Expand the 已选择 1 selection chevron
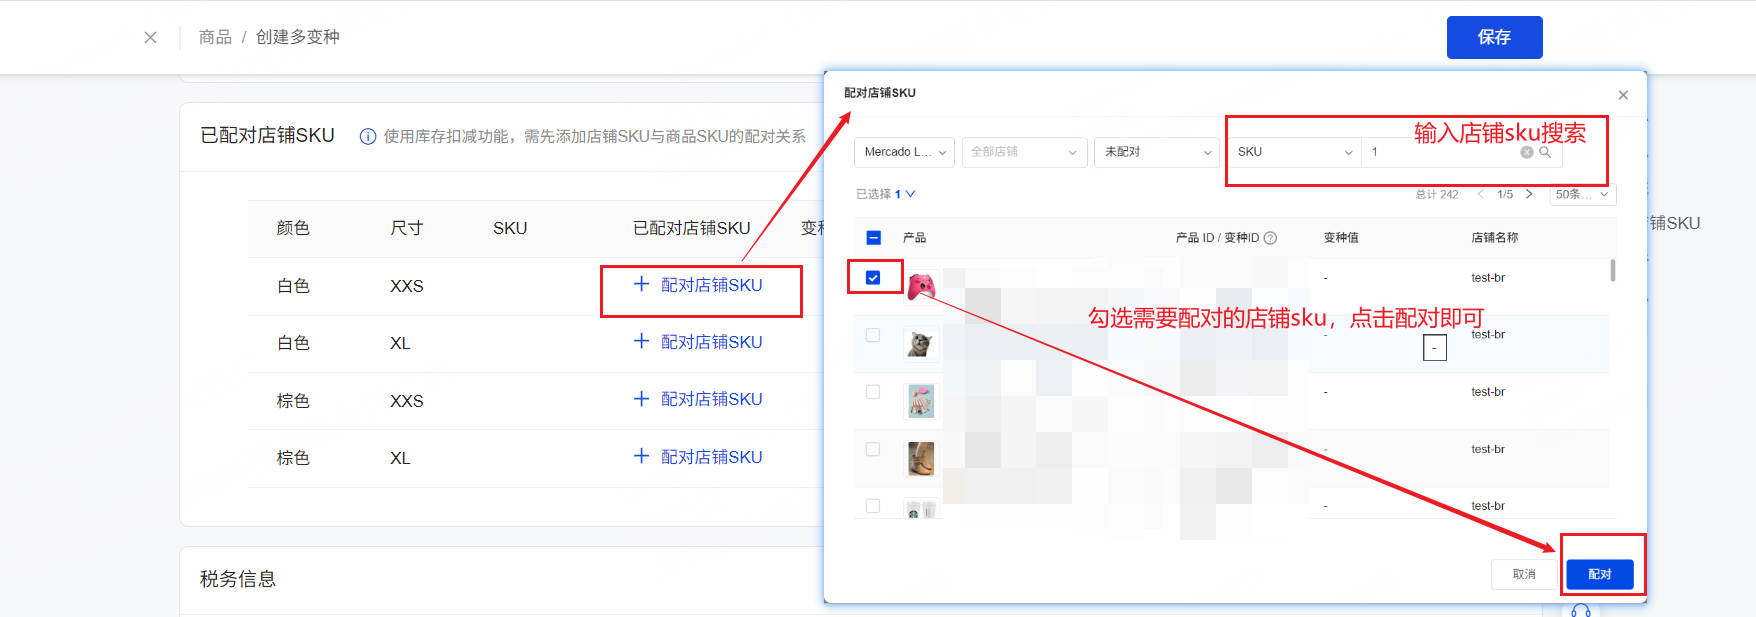Screen dimensions: 1756x617 910,194
